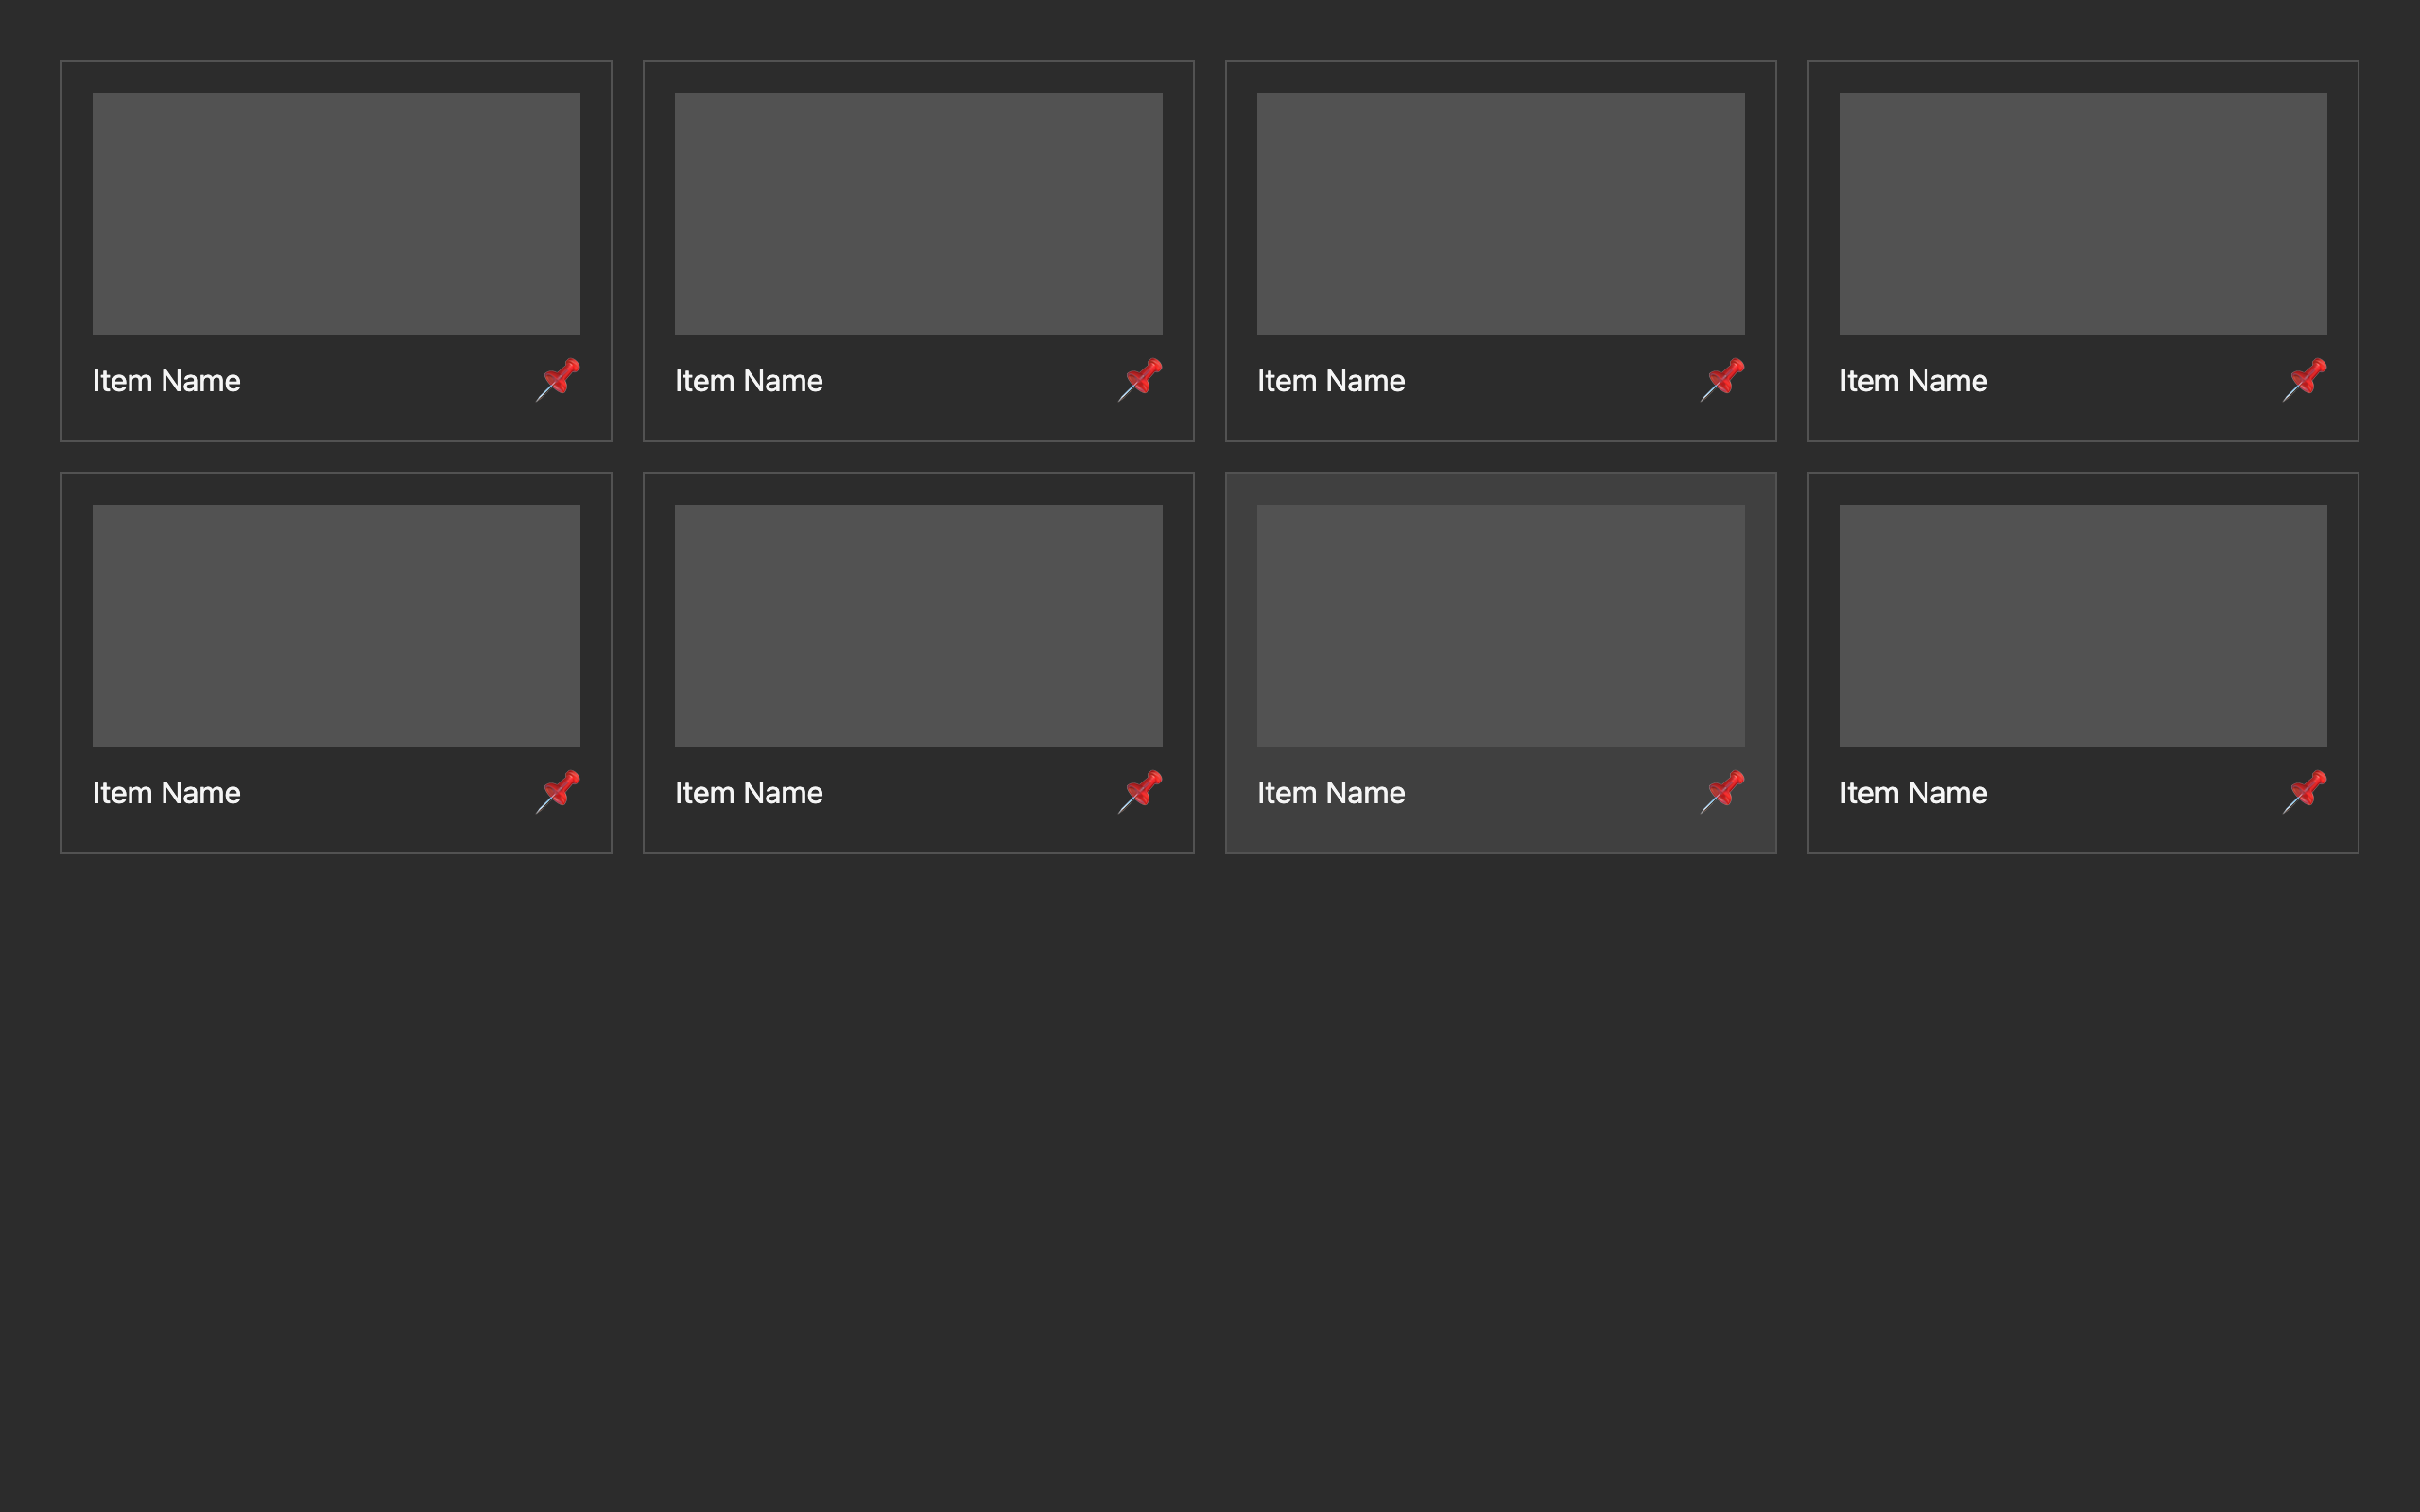2420x1512 pixels.
Task: Open the highlighted card's image thumbnail
Action: tap(1500, 625)
